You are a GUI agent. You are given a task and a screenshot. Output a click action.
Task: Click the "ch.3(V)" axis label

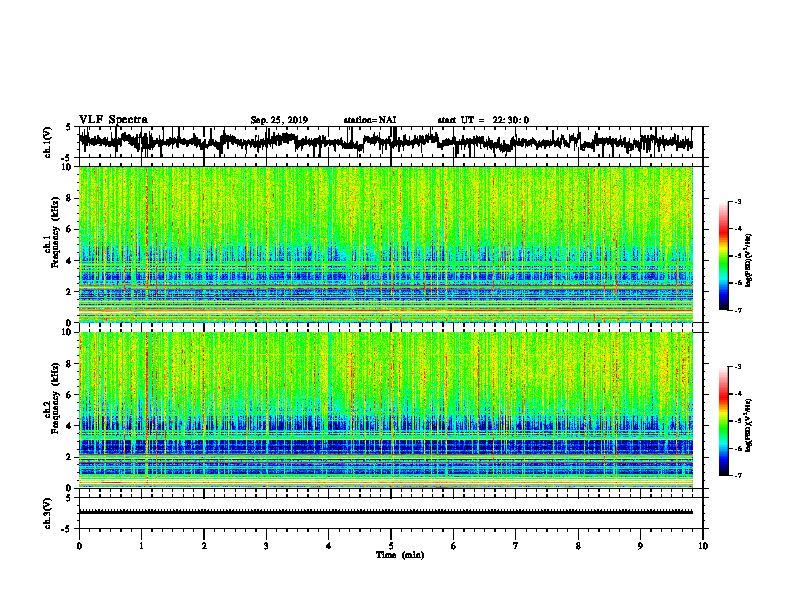(x=48, y=514)
